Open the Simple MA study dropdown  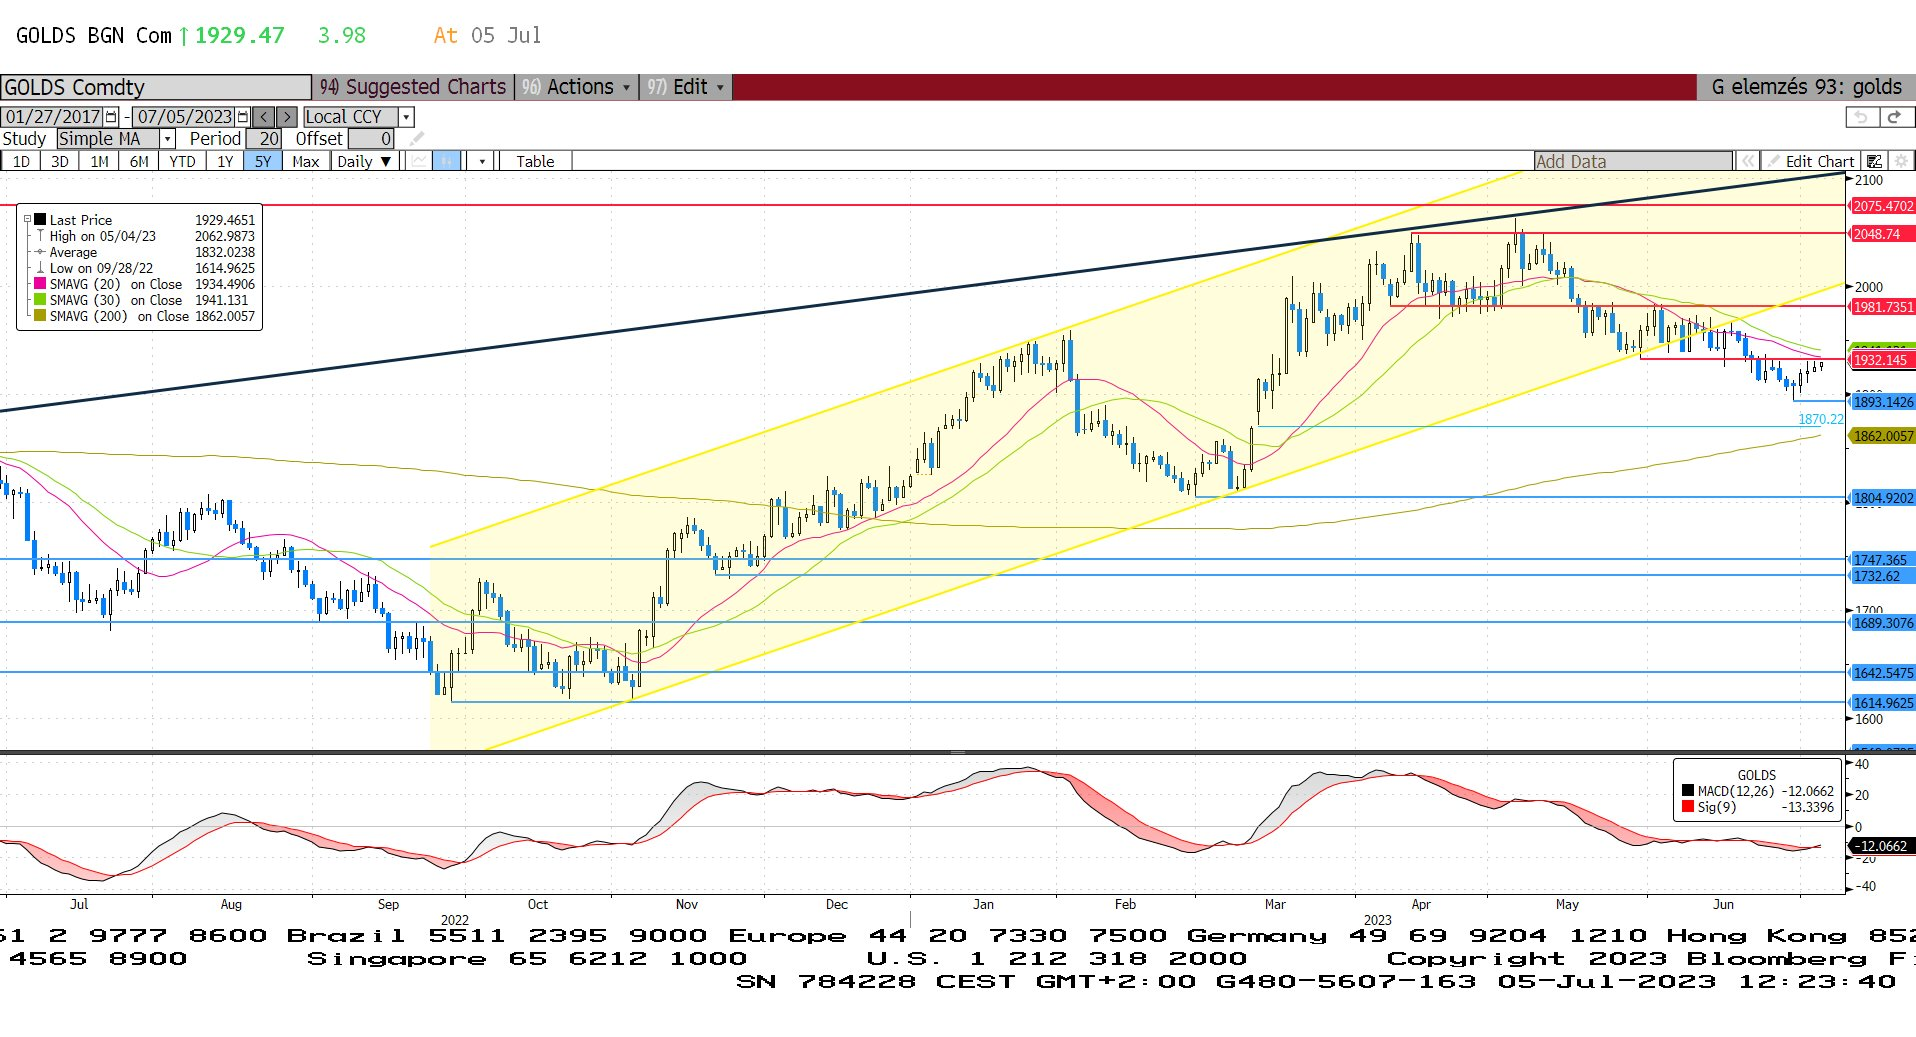coord(168,139)
